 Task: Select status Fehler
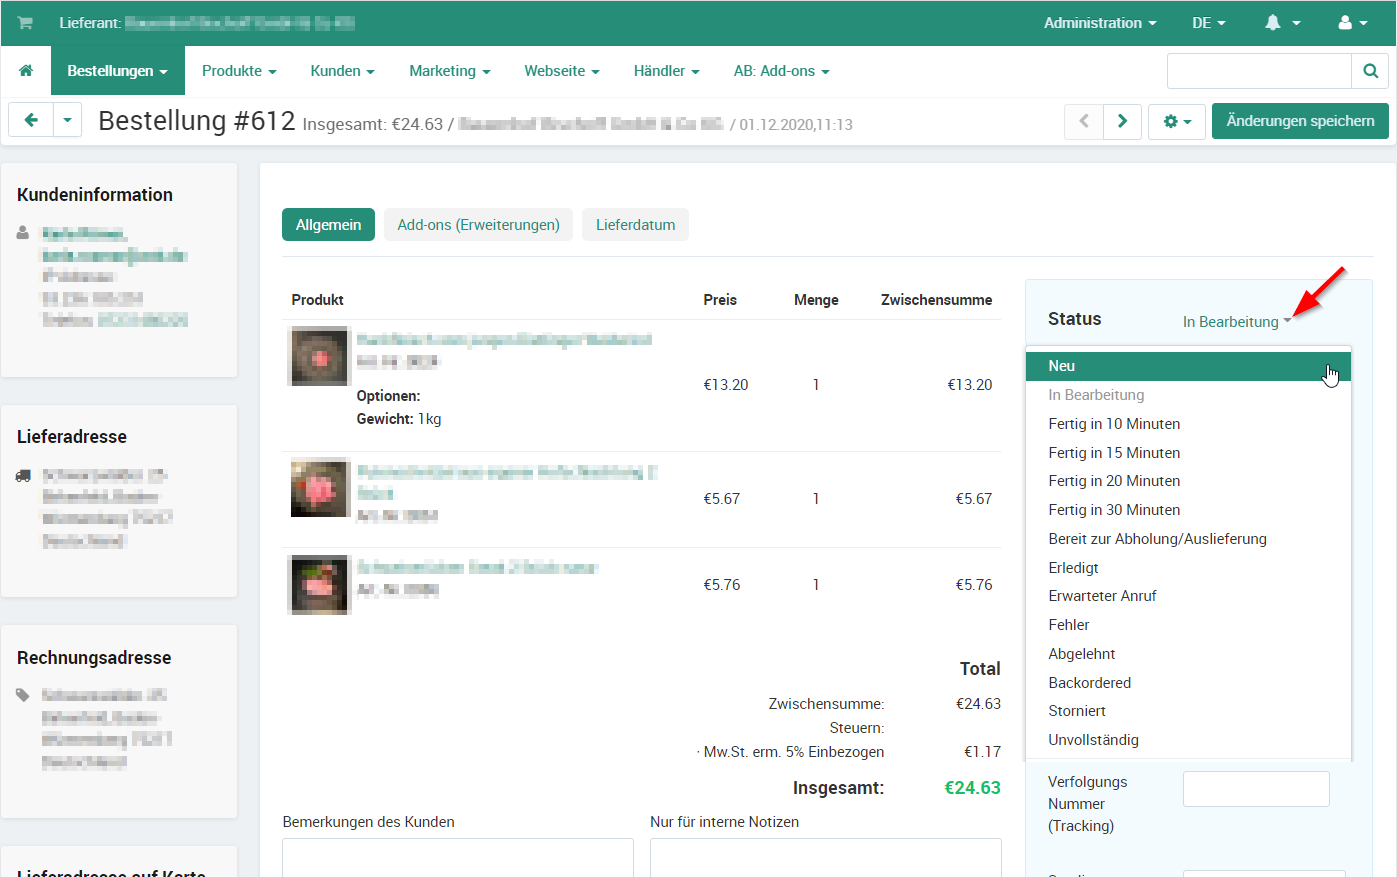pos(1188,625)
